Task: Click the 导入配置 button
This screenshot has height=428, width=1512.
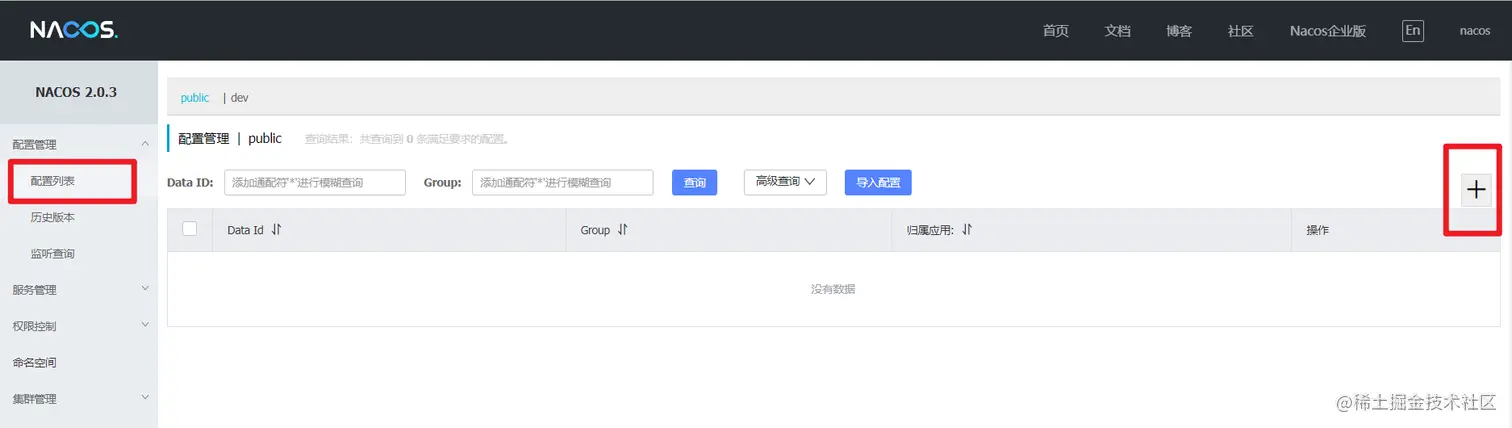Action: tap(878, 183)
